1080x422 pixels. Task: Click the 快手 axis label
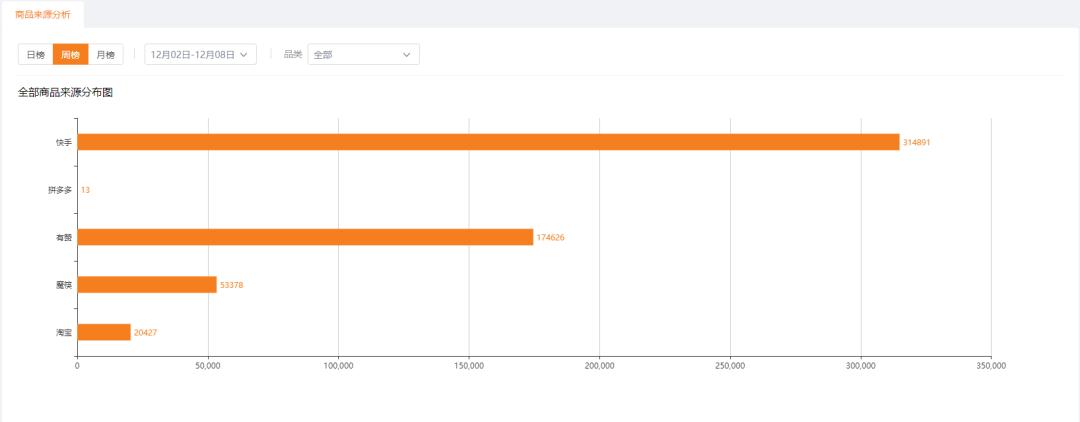(64, 142)
